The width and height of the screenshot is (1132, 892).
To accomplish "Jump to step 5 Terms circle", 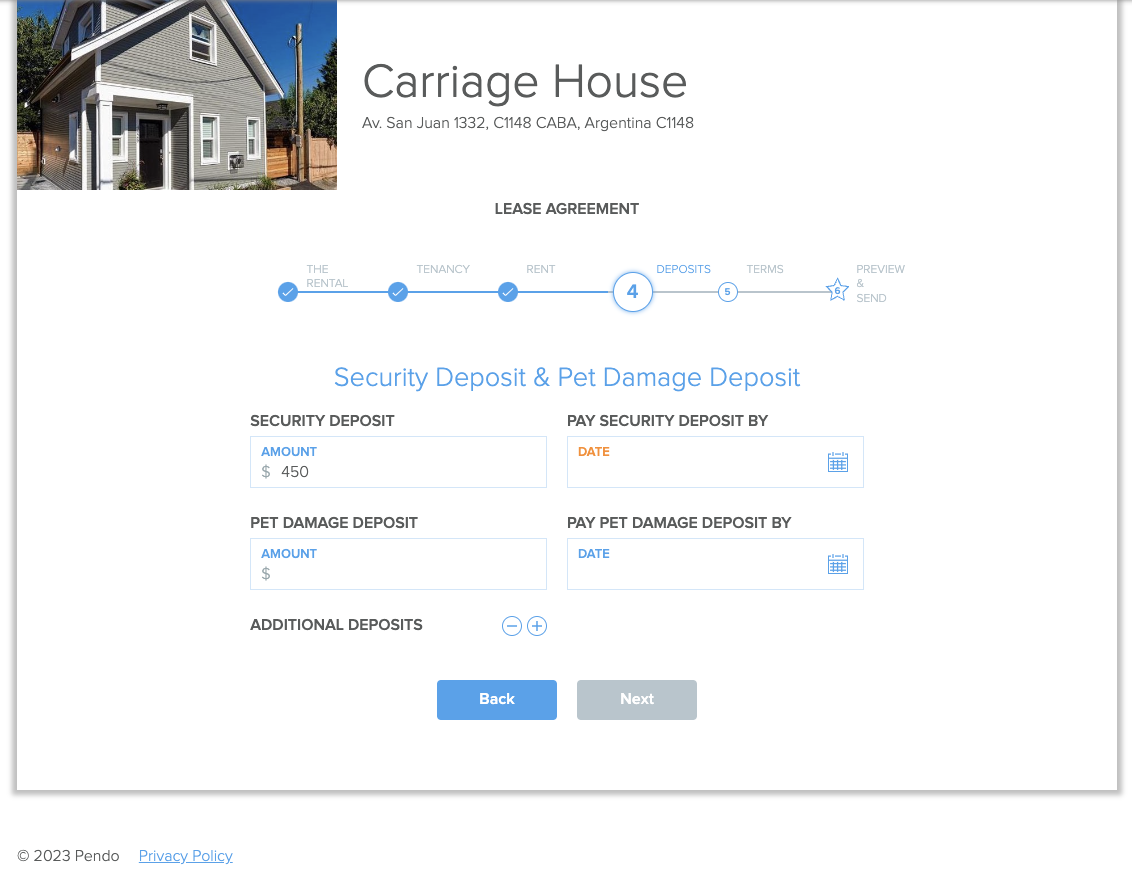I will (x=728, y=292).
